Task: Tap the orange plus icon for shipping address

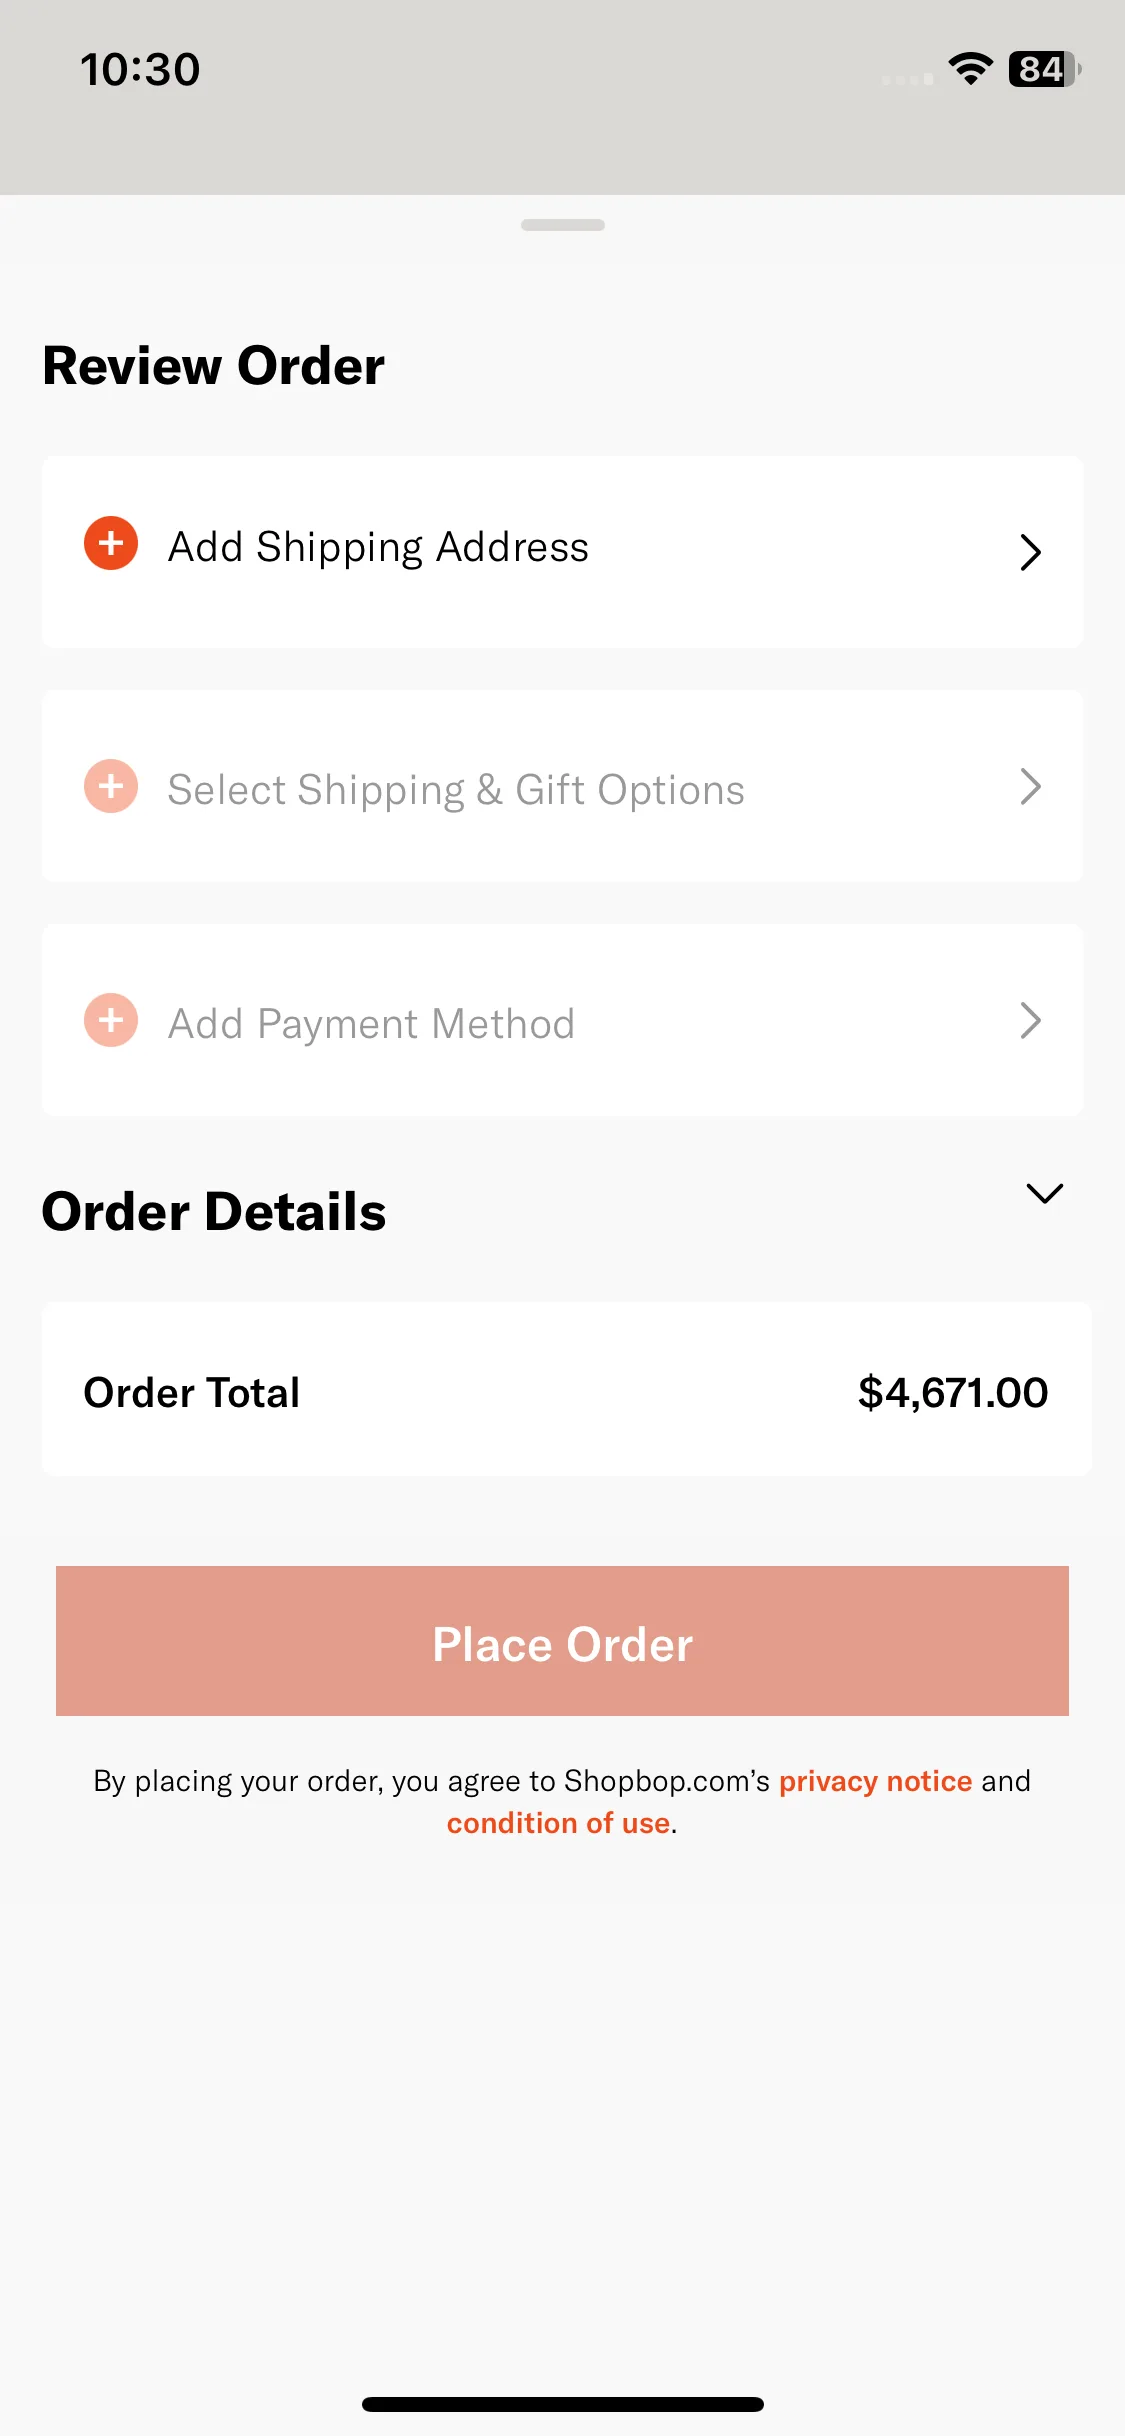Action: pyautogui.click(x=111, y=543)
